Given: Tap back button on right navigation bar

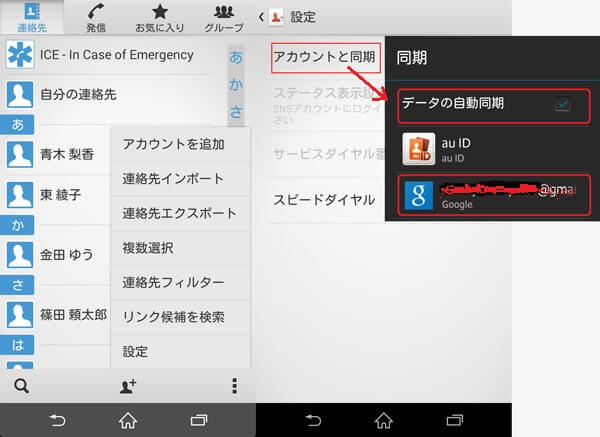Looking at the screenshot, I should tap(313, 421).
